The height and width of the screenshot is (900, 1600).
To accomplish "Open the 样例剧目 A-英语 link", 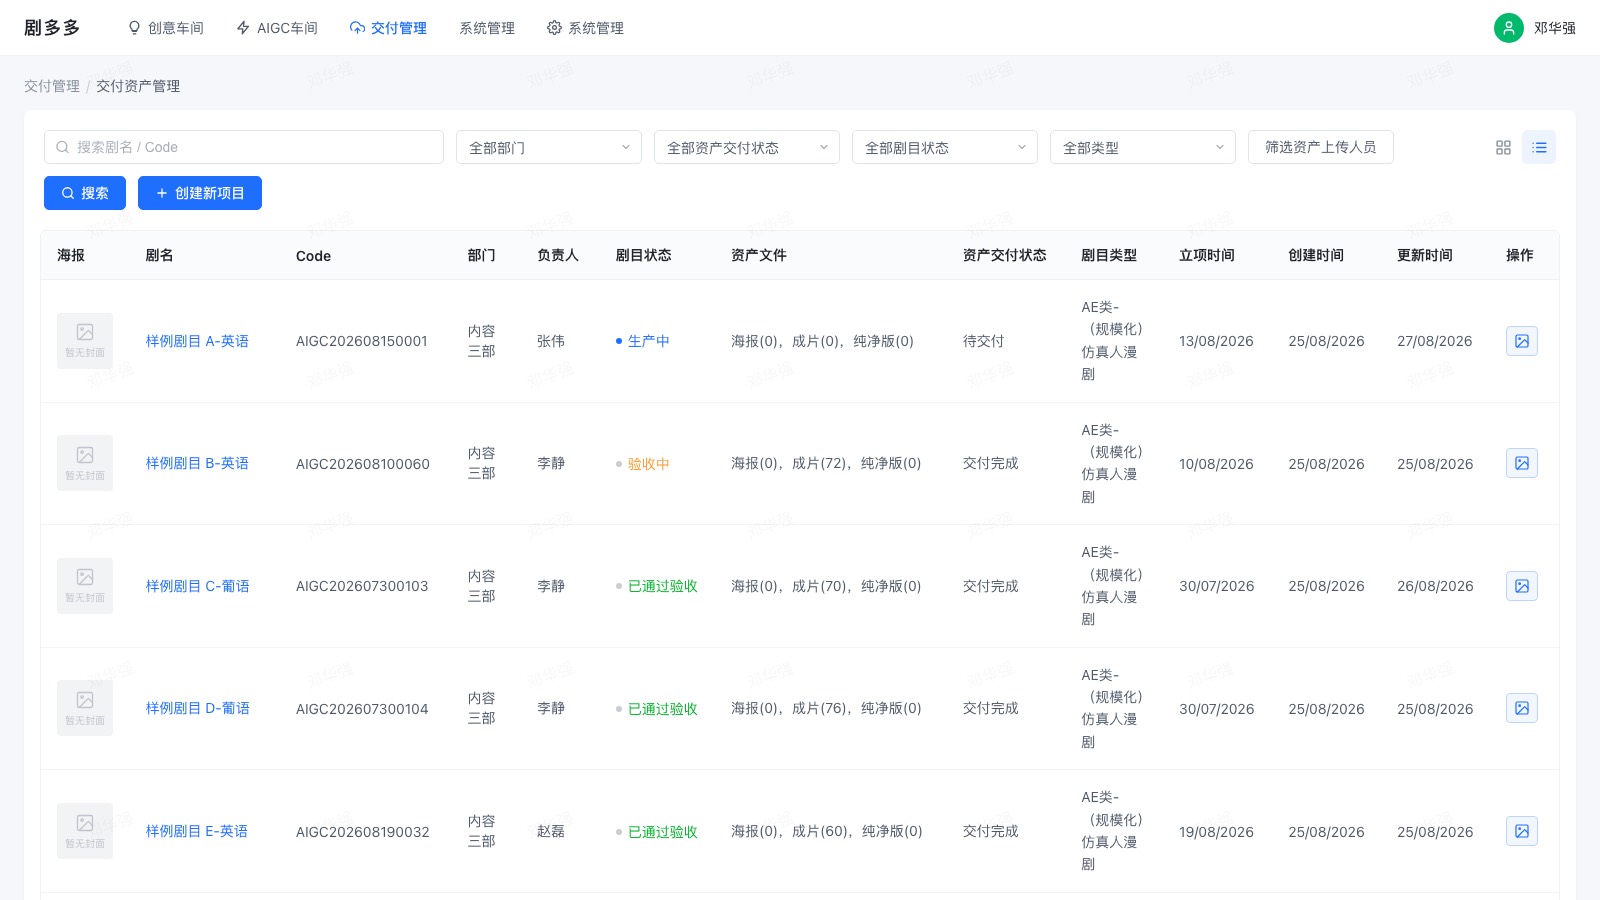I will (x=197, y=341).
